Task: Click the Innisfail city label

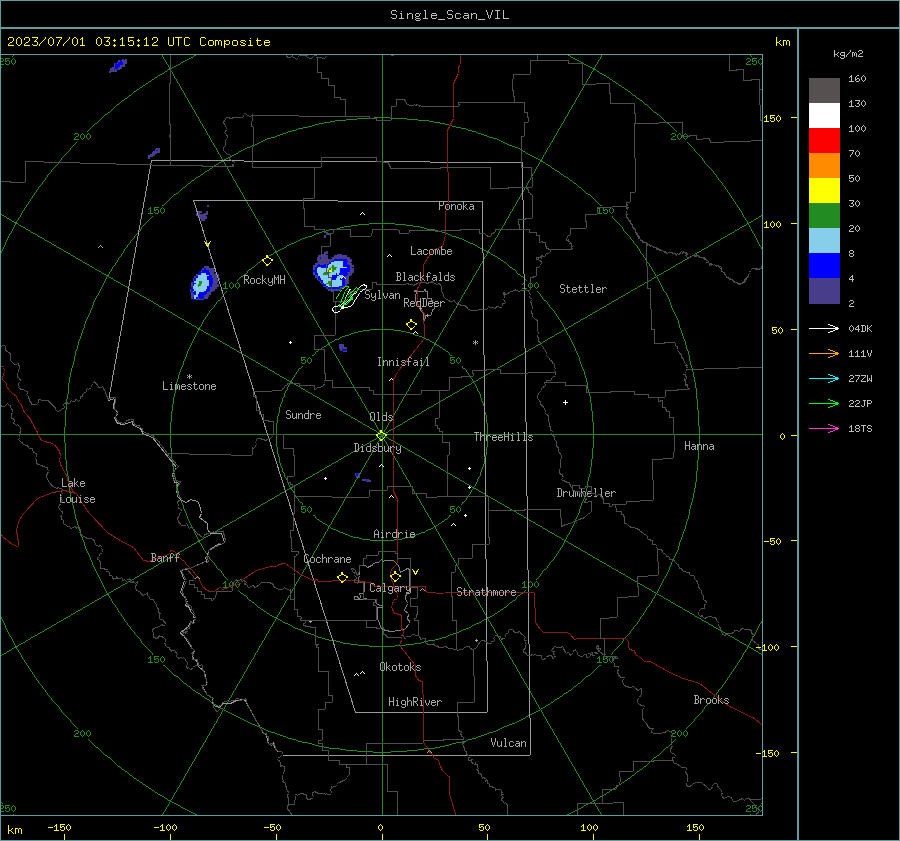Action: point(403,362)
